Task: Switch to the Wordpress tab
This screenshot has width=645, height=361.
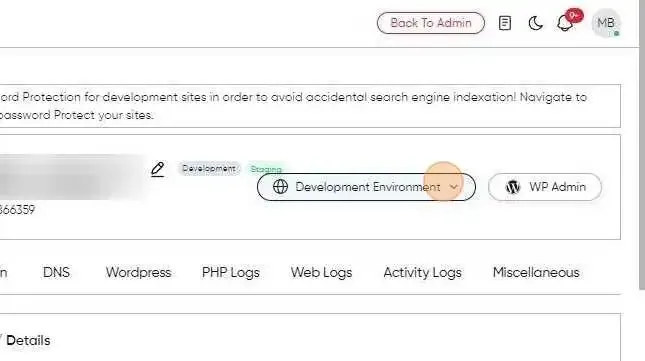Action: click(138, 272)
